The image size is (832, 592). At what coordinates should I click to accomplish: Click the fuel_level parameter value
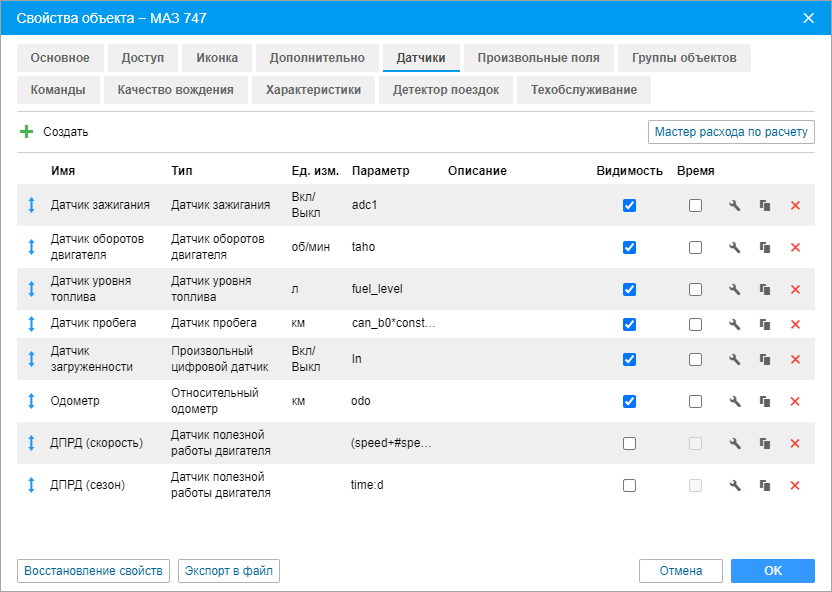[x=377, y=289]
